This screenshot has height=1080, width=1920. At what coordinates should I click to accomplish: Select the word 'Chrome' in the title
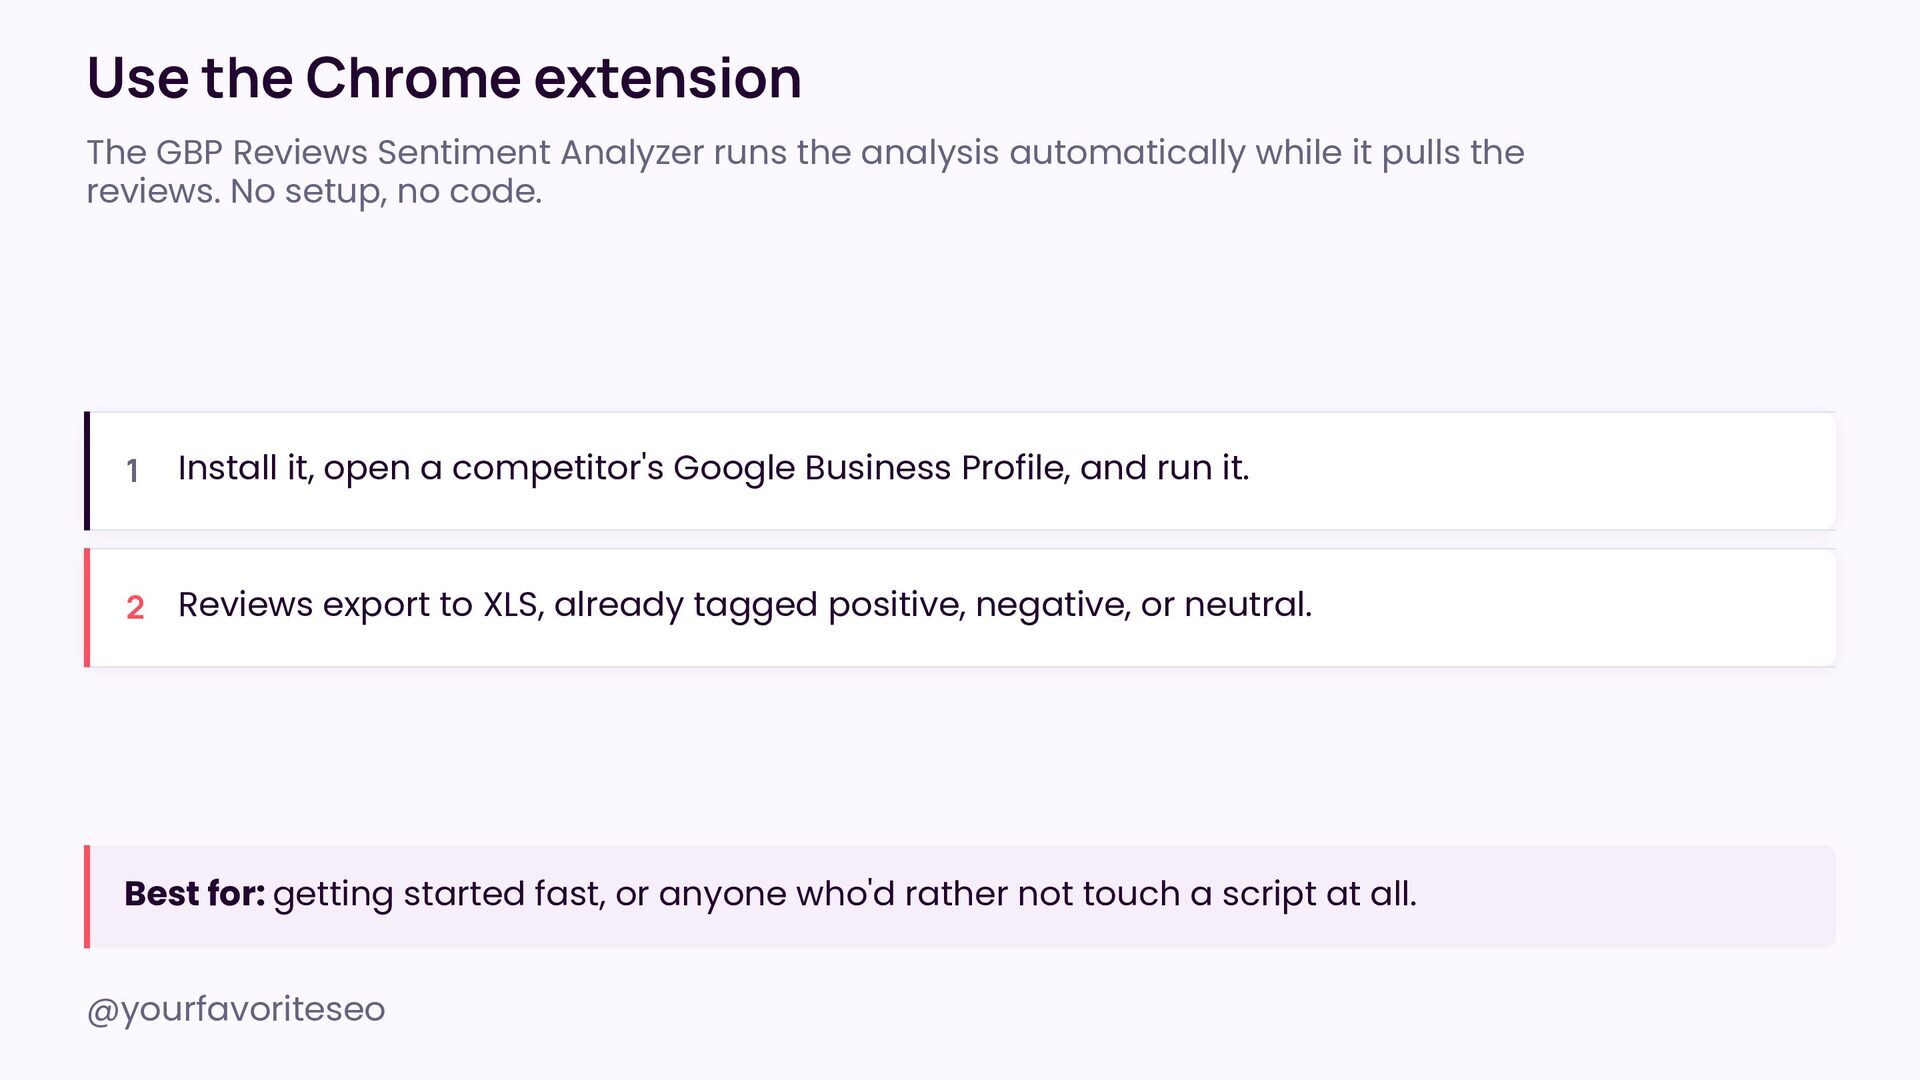pyautogui.click(x=413, y=78)
